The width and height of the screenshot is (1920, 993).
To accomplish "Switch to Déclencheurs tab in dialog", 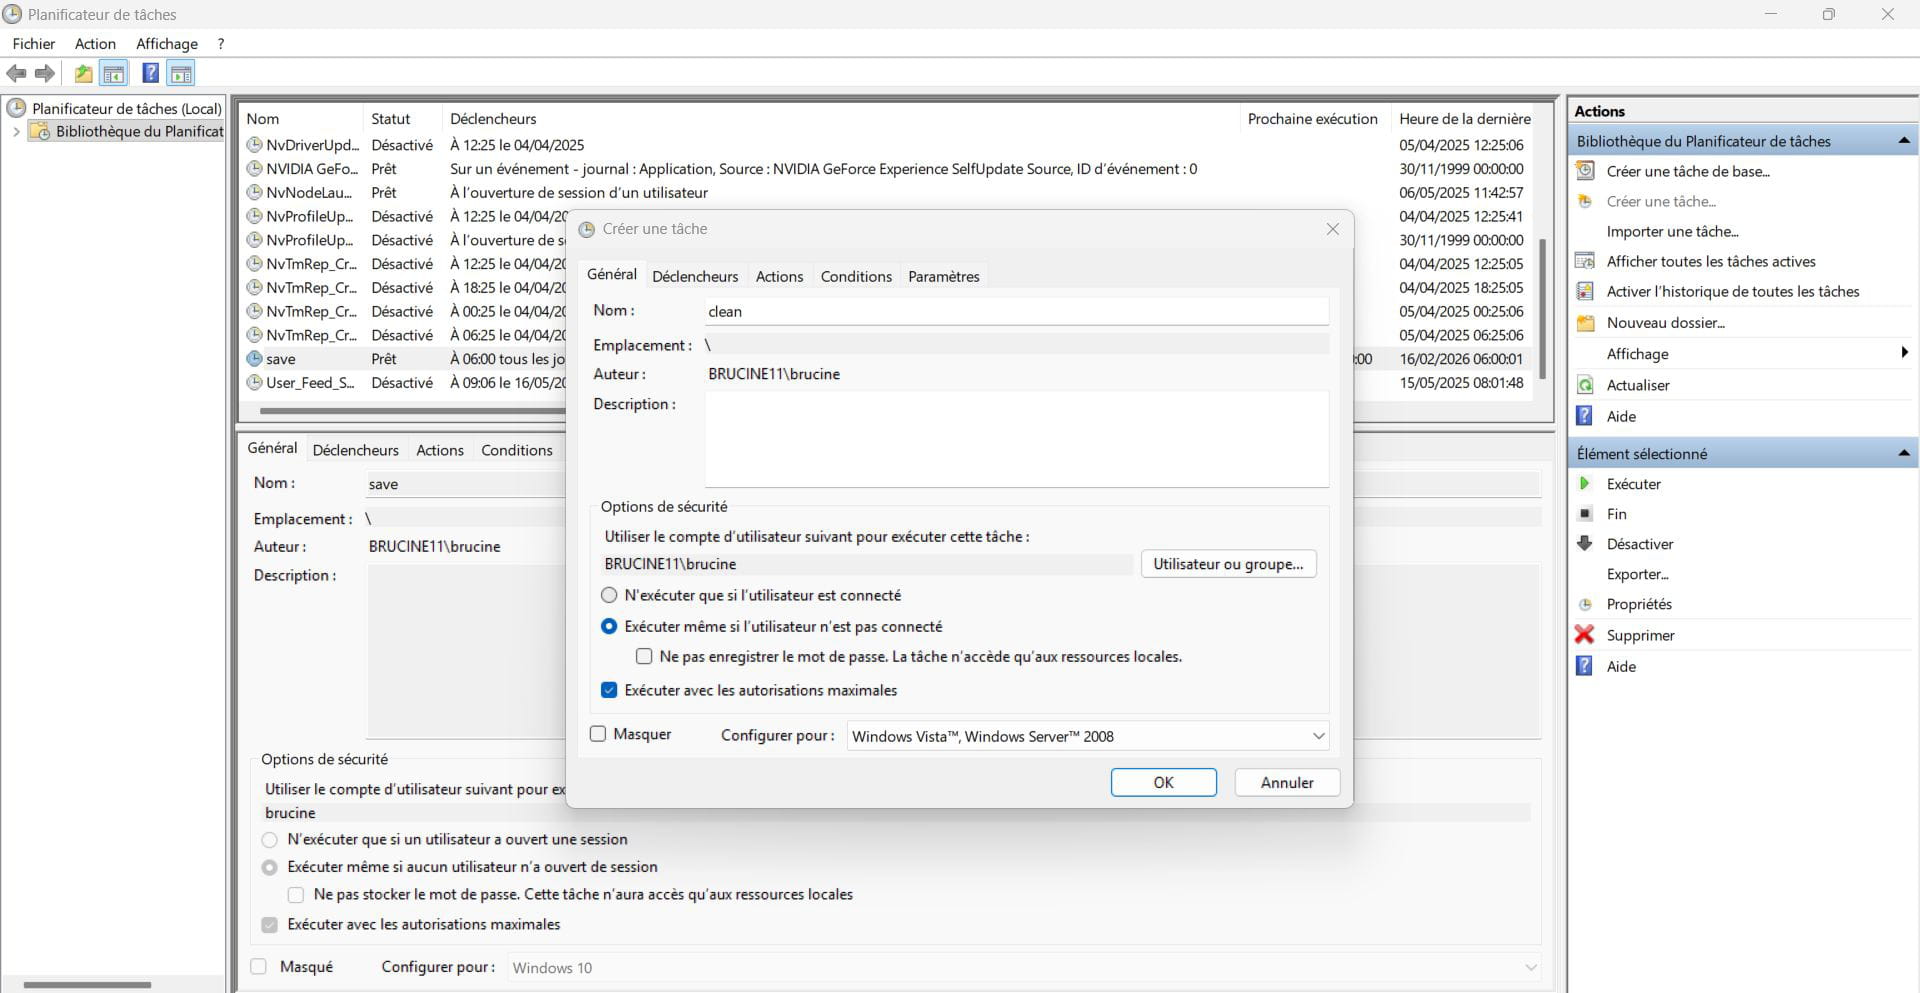I will (695, 276).
